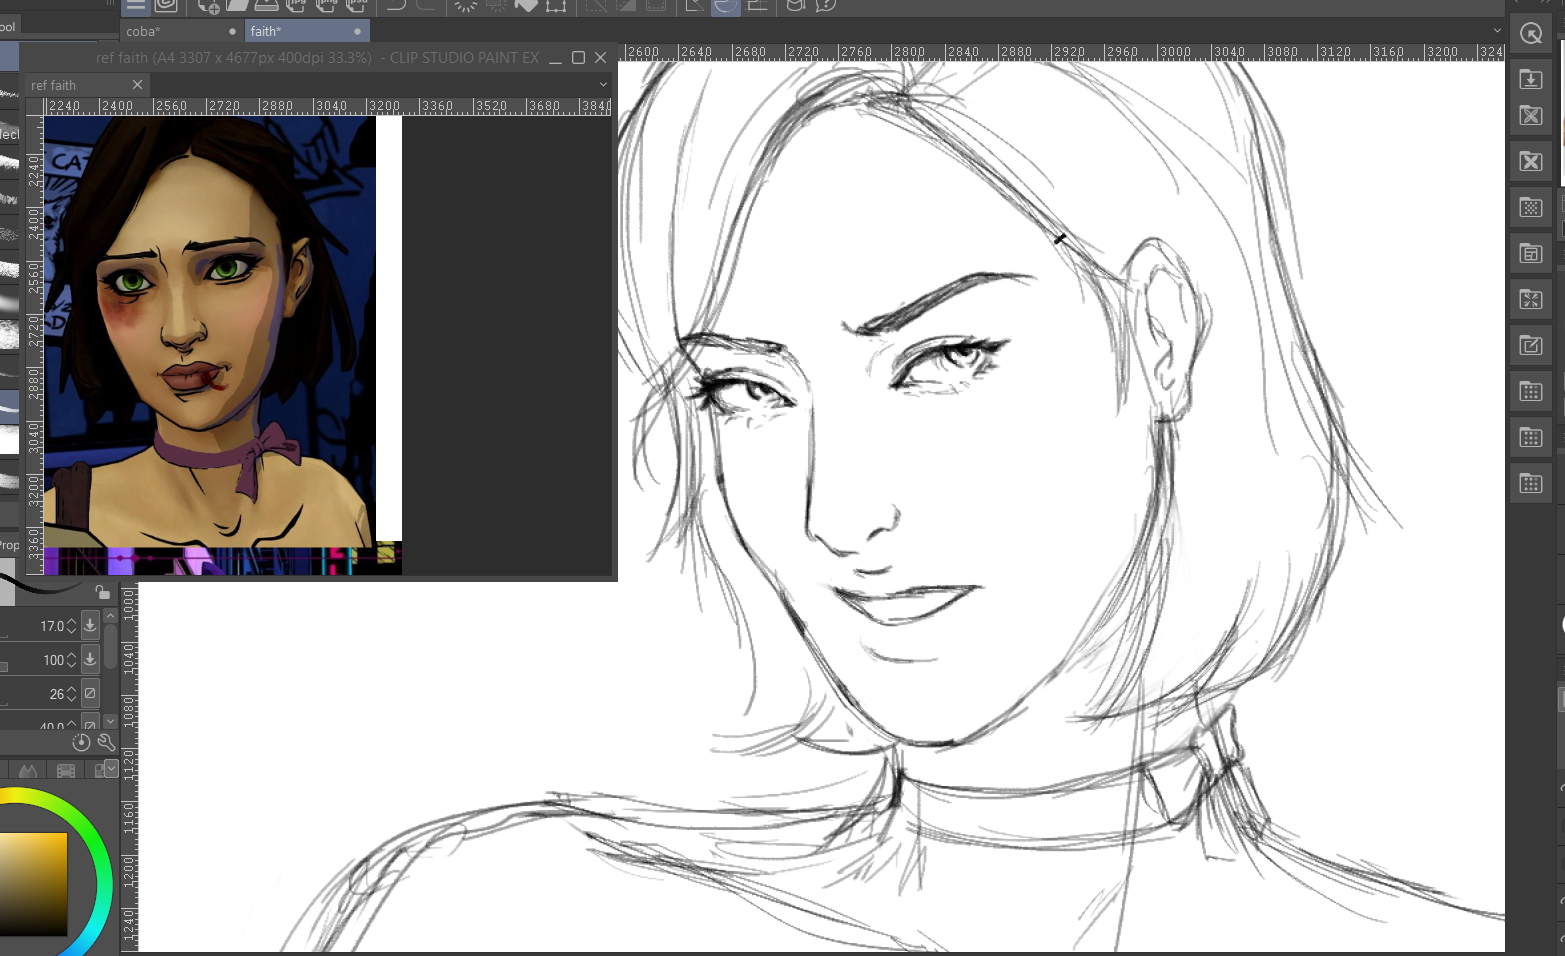This screenshot has height=956, width=1565.
Task: Expand the ref faith window tab list
Action: tap(603, 85)
